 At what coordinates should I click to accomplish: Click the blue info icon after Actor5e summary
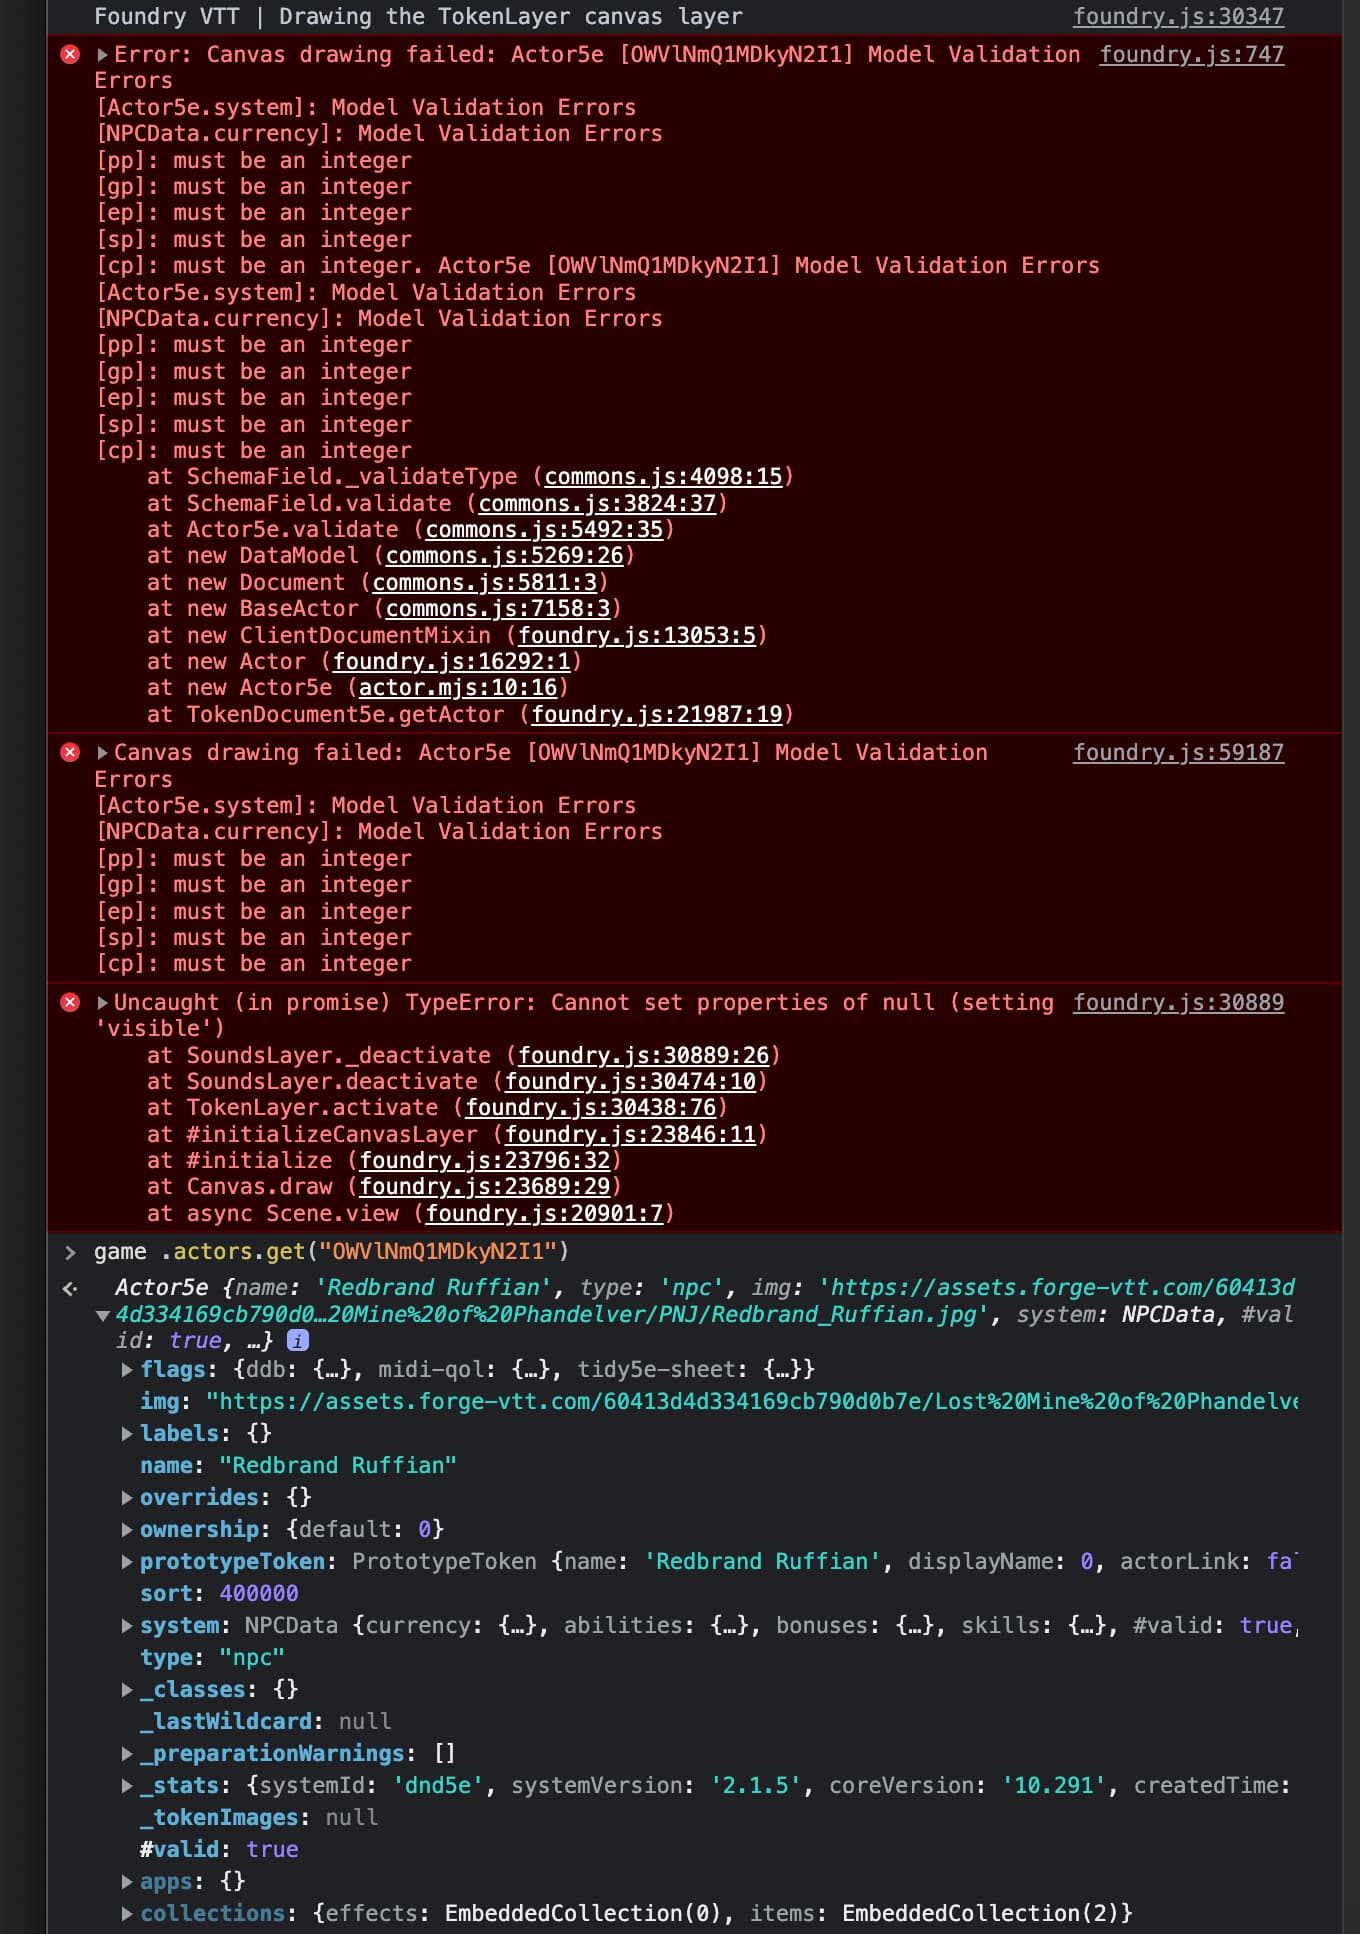pyautogui.click(x=298, y=1340)
